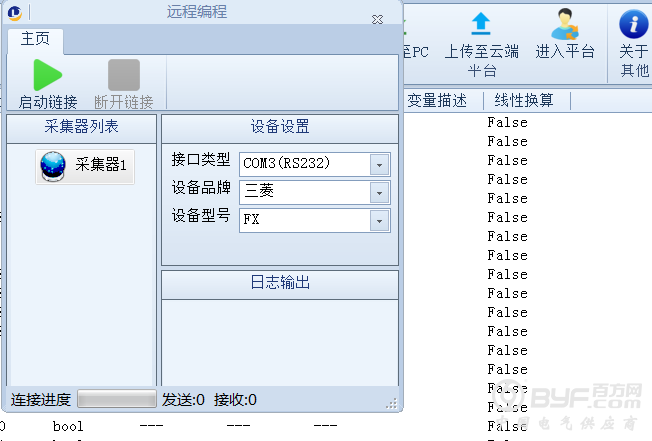Image resolution: width=652 pixels, height=441 pixels.
Task: Click arrow of interface type combo box
Action: (x=379, y=165)
